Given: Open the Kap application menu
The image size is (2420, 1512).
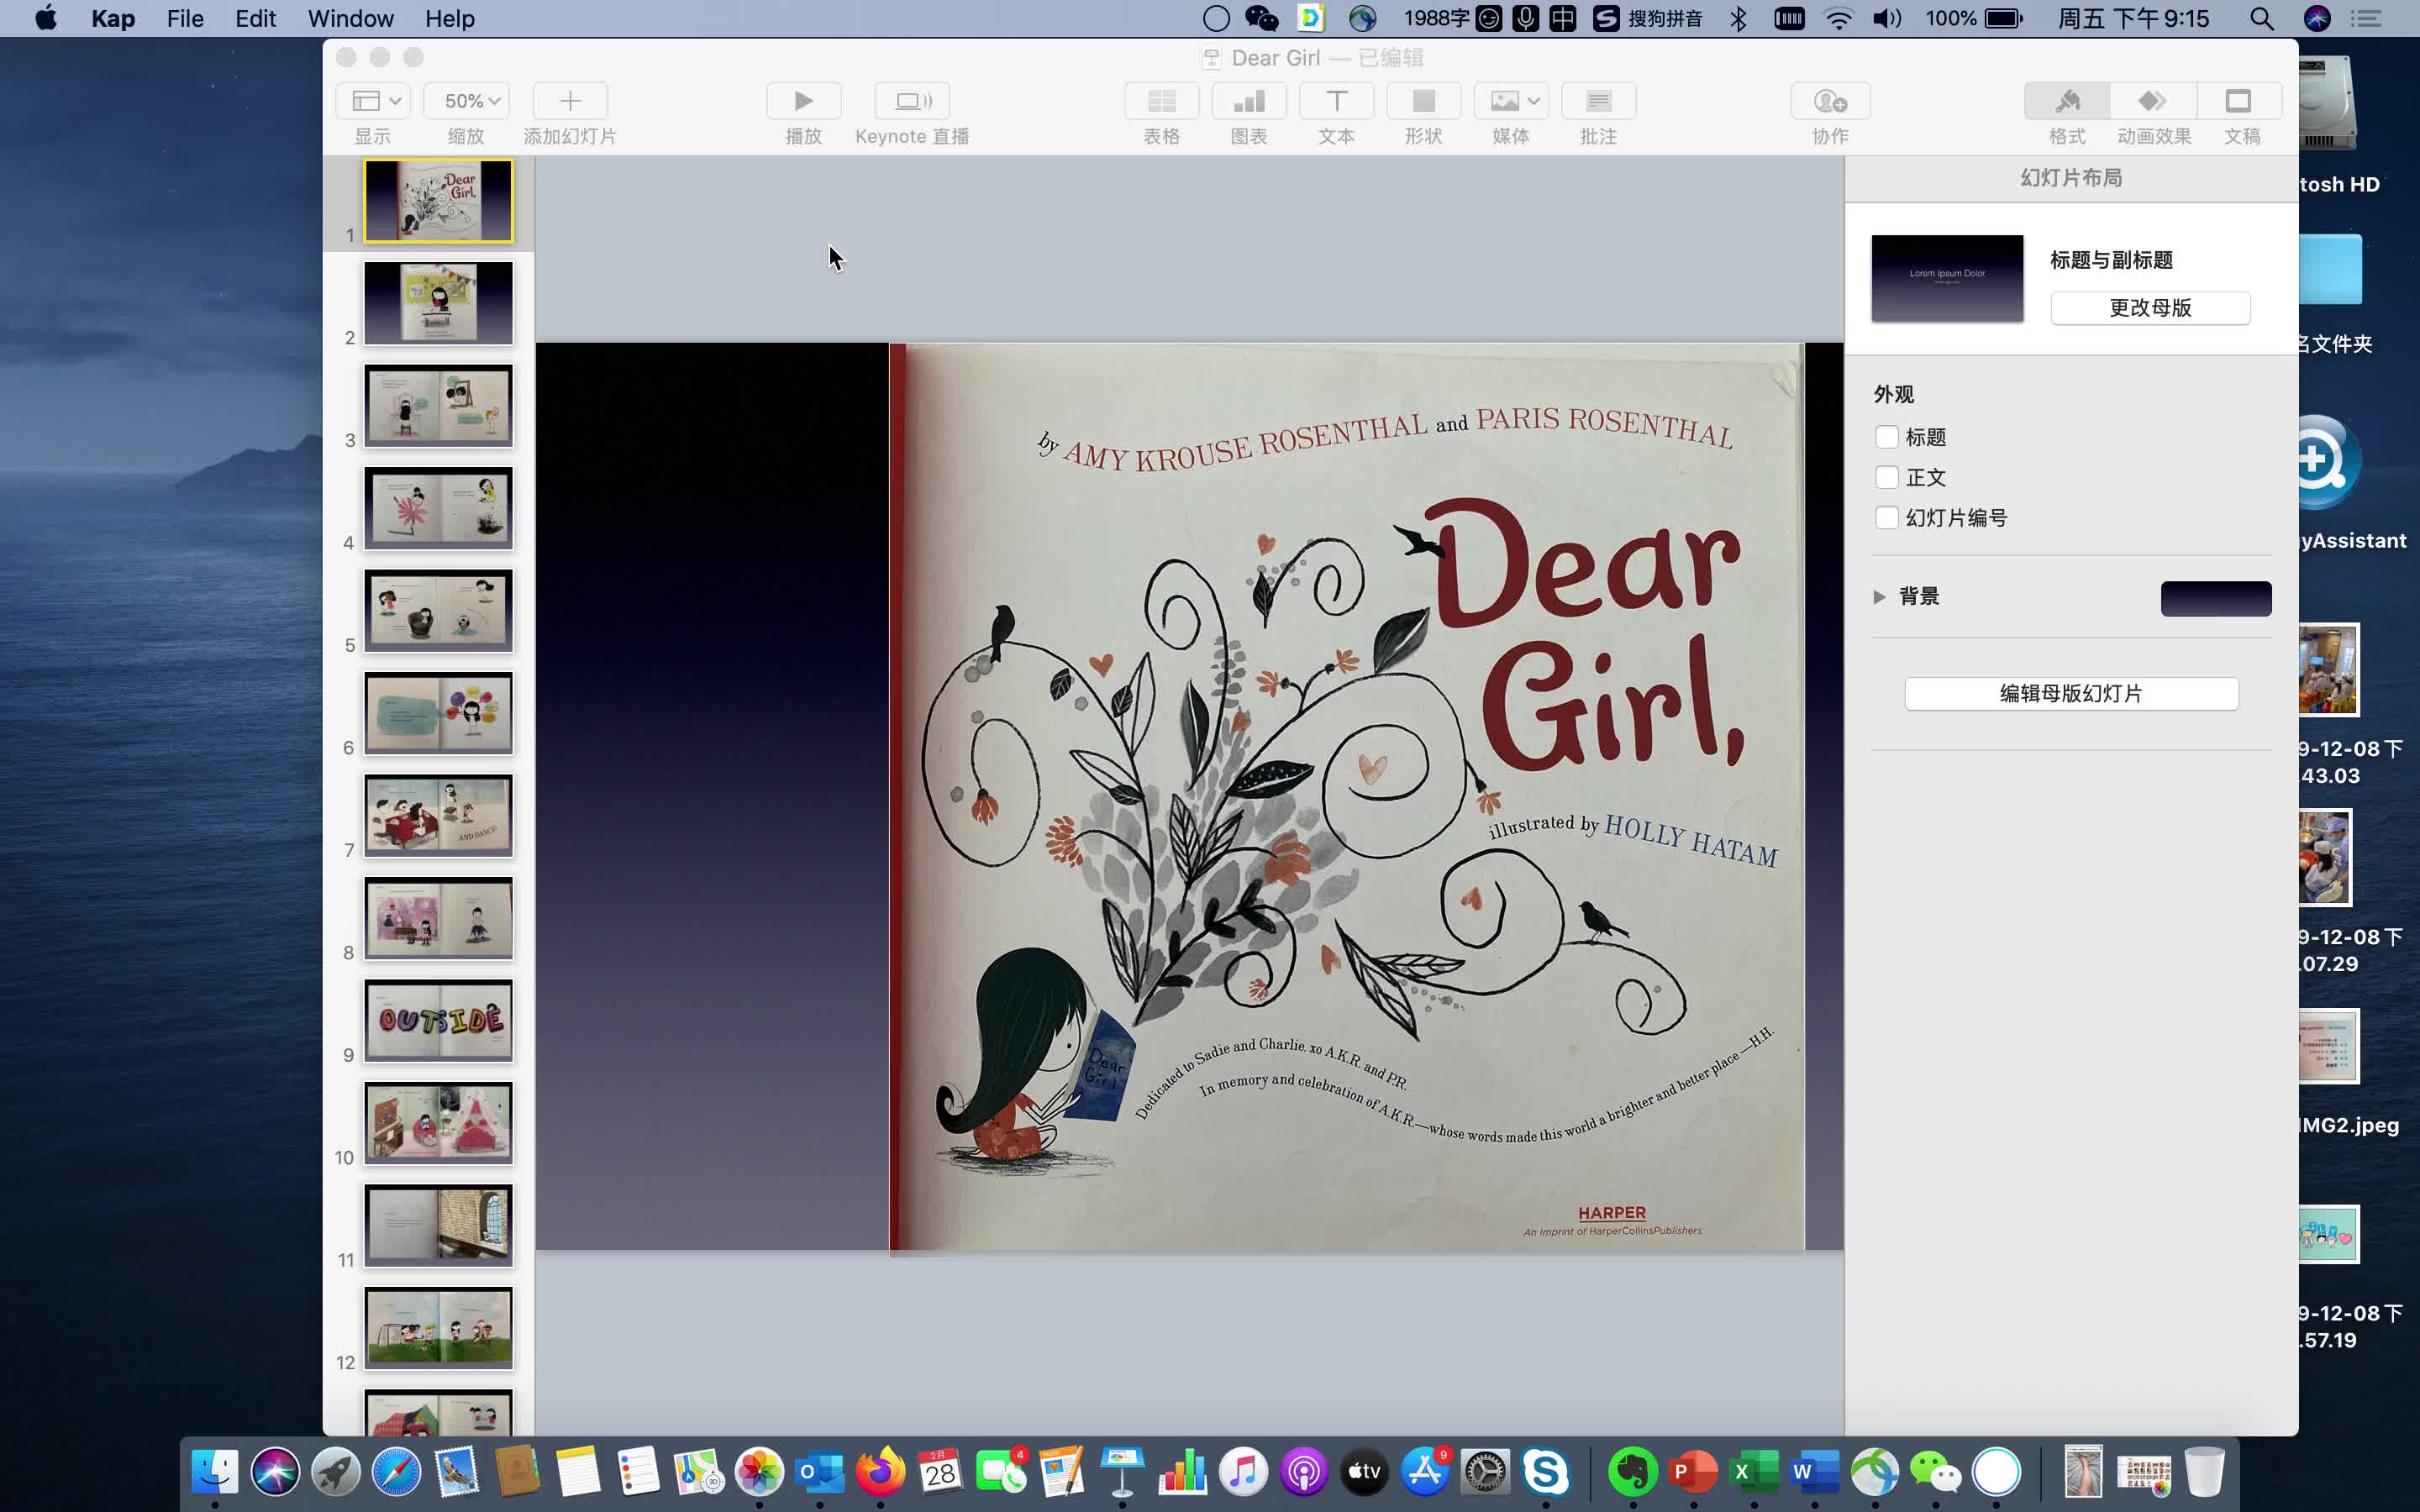Looking at the screenshot, I should point(113,18).
